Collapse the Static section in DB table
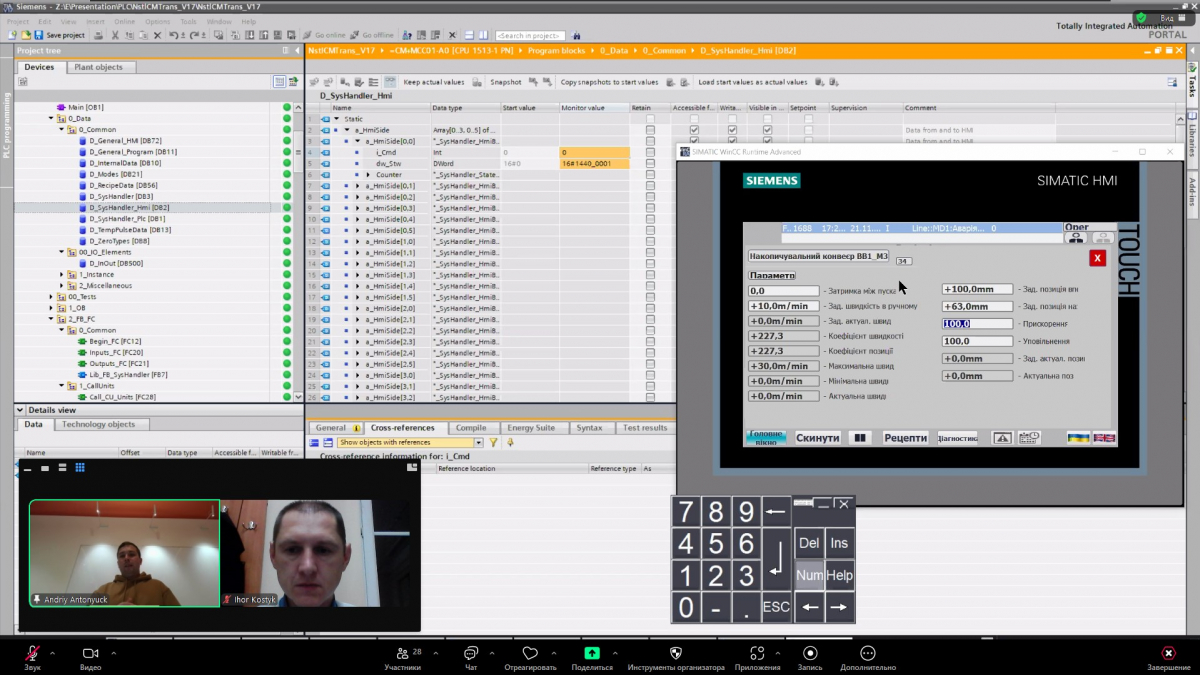1200x675 pixels. pyautogui.click(x=337, y=119)
